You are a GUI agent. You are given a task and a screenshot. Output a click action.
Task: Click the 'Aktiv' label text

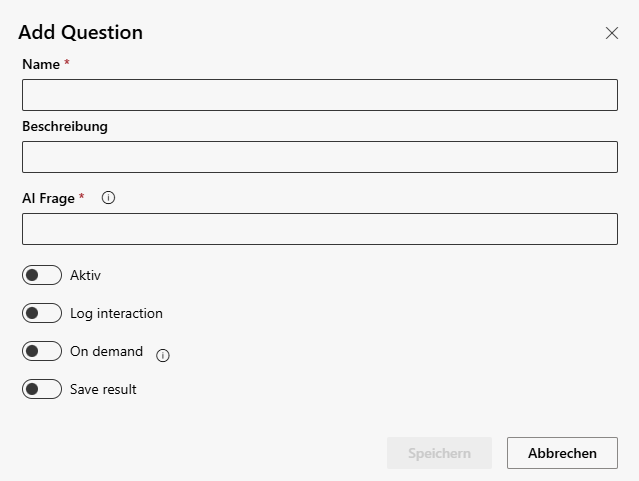point(85,275)
